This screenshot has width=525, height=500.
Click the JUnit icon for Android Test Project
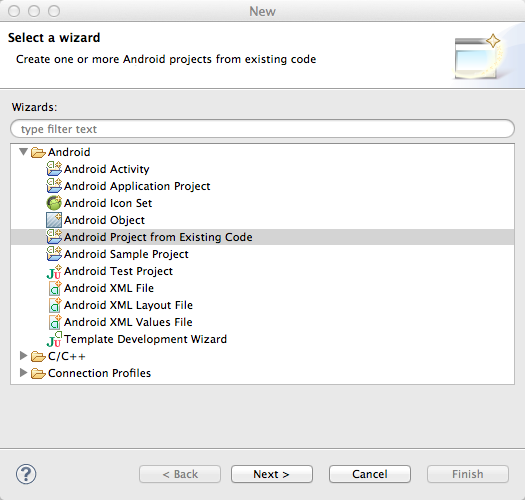pos(54,272)
